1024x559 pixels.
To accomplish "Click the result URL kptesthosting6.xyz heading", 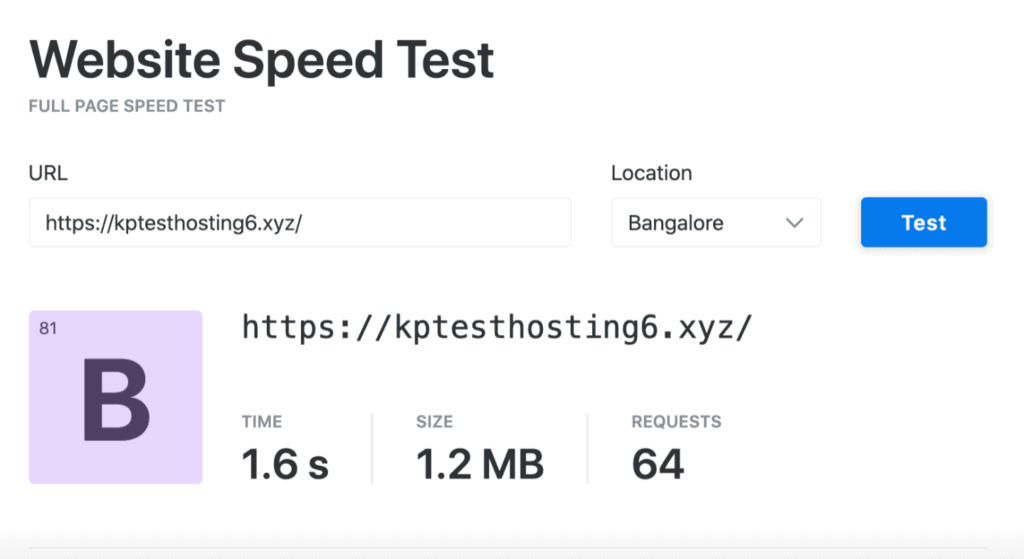I will click(497, 327).
